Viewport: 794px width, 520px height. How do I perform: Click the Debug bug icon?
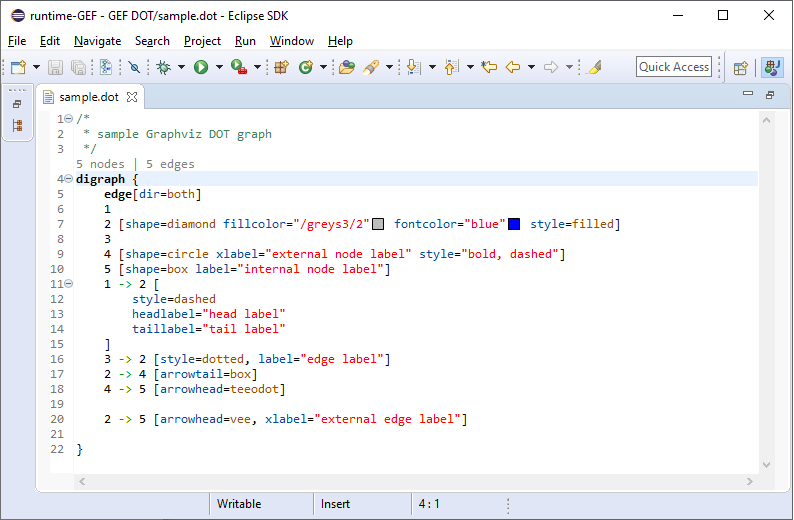[164, 67]
